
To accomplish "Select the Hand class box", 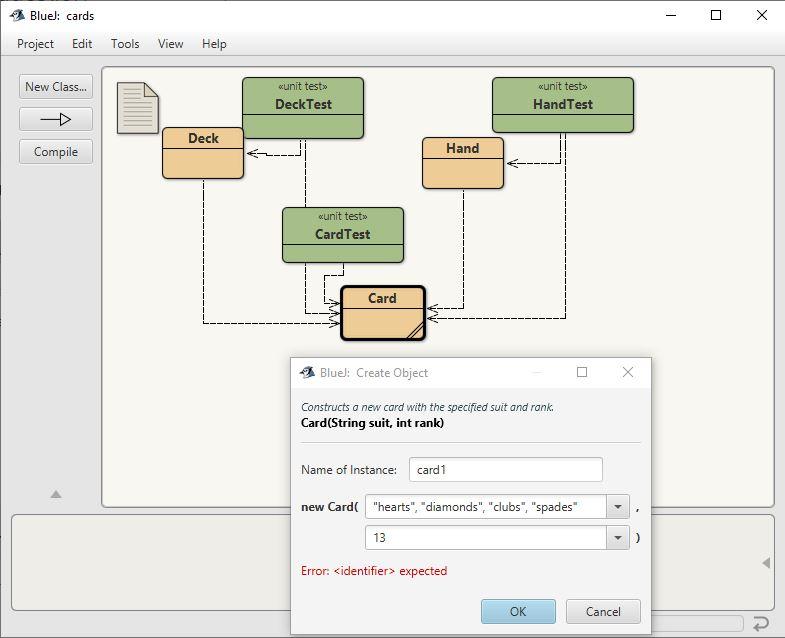I will click(x=463, y=163).
